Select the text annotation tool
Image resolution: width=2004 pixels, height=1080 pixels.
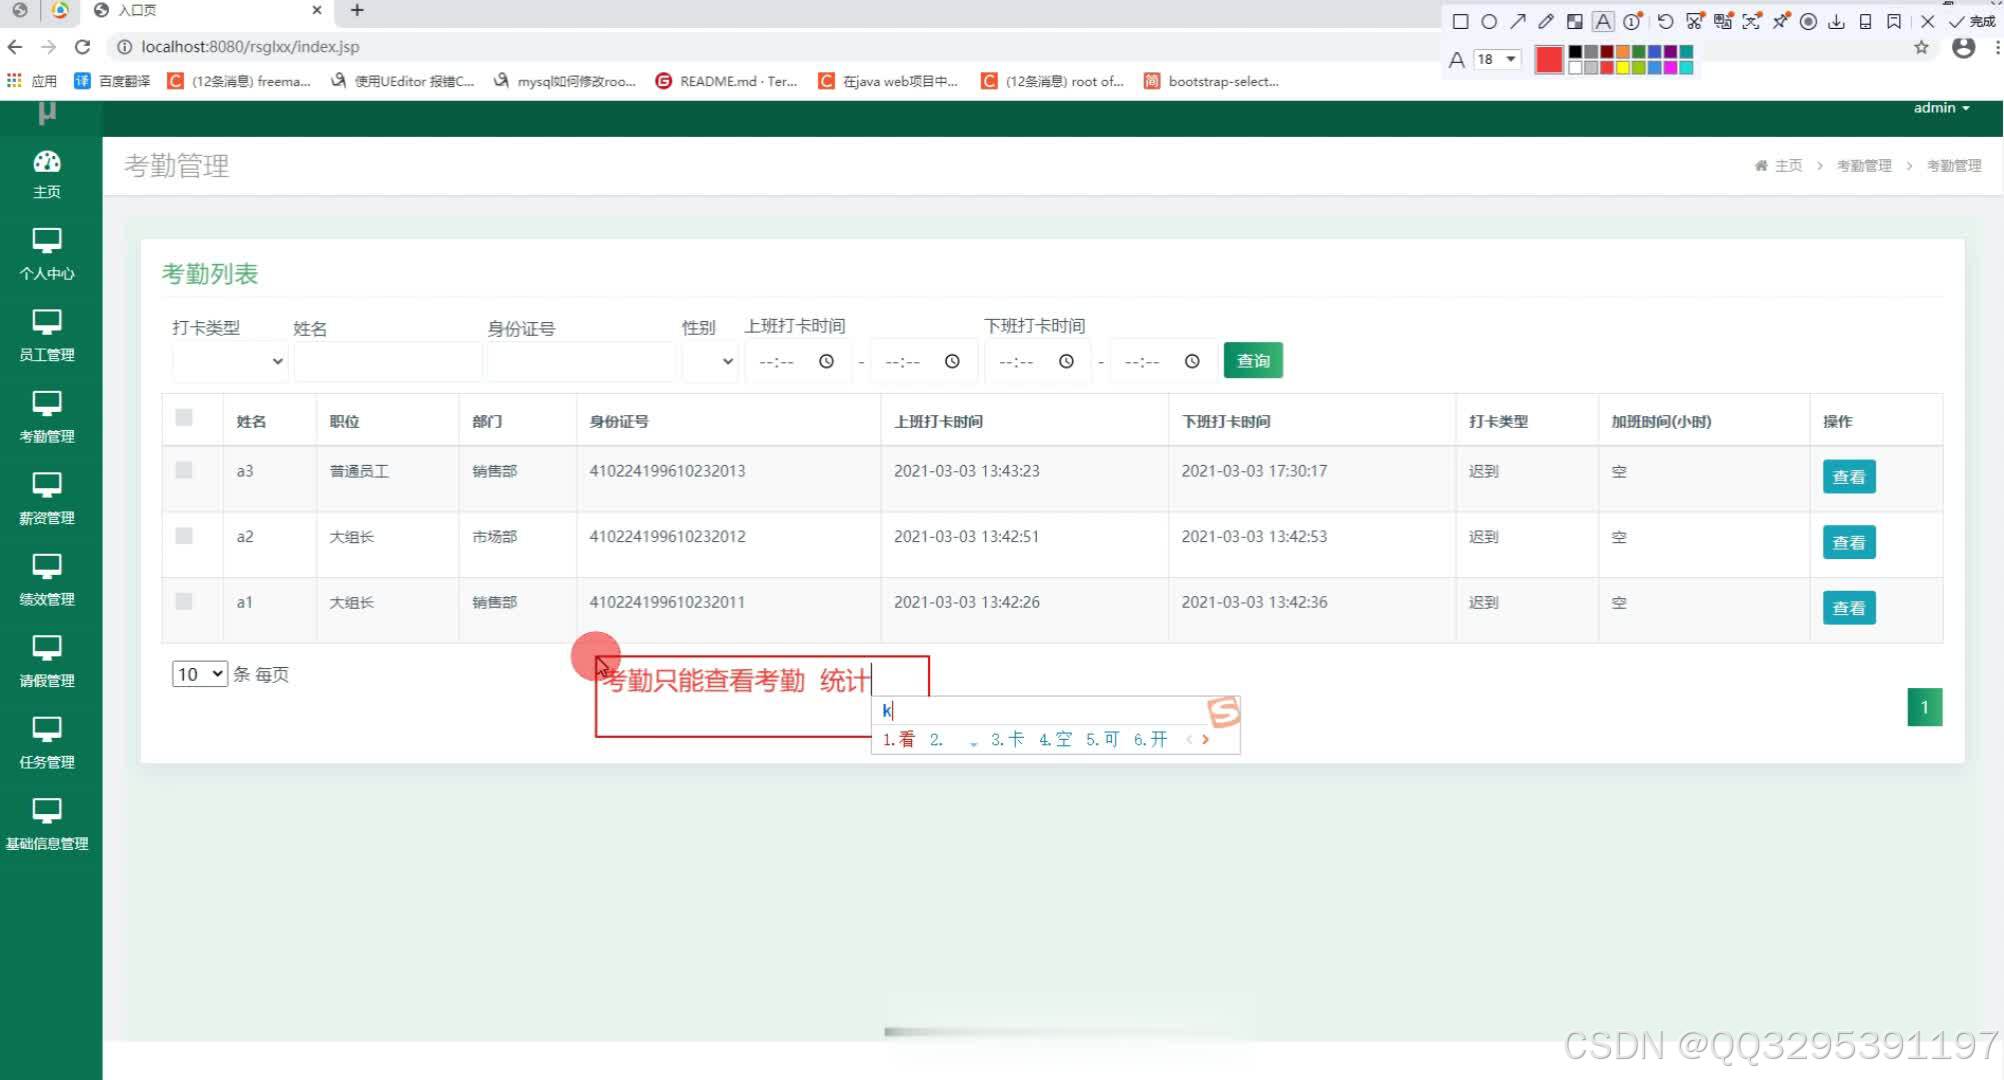[x=1603, y=22]
